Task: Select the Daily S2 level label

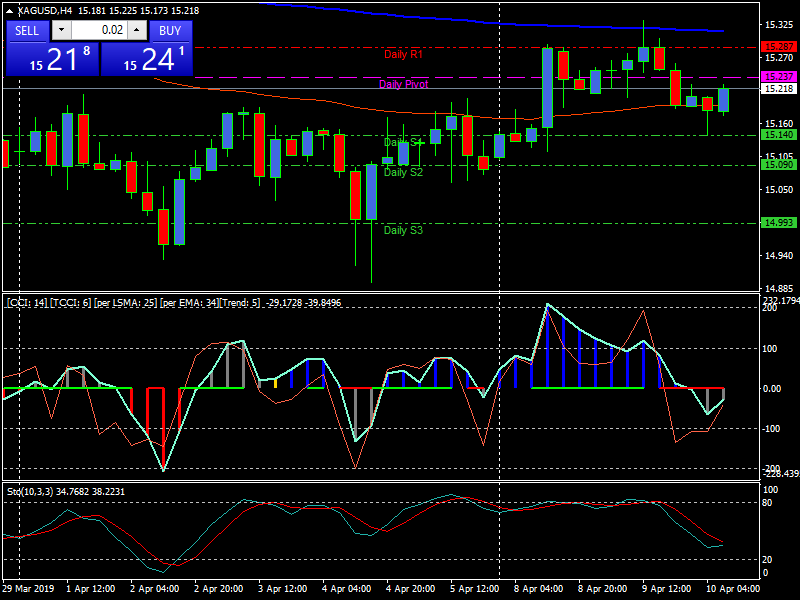Action: coord(403,172)
